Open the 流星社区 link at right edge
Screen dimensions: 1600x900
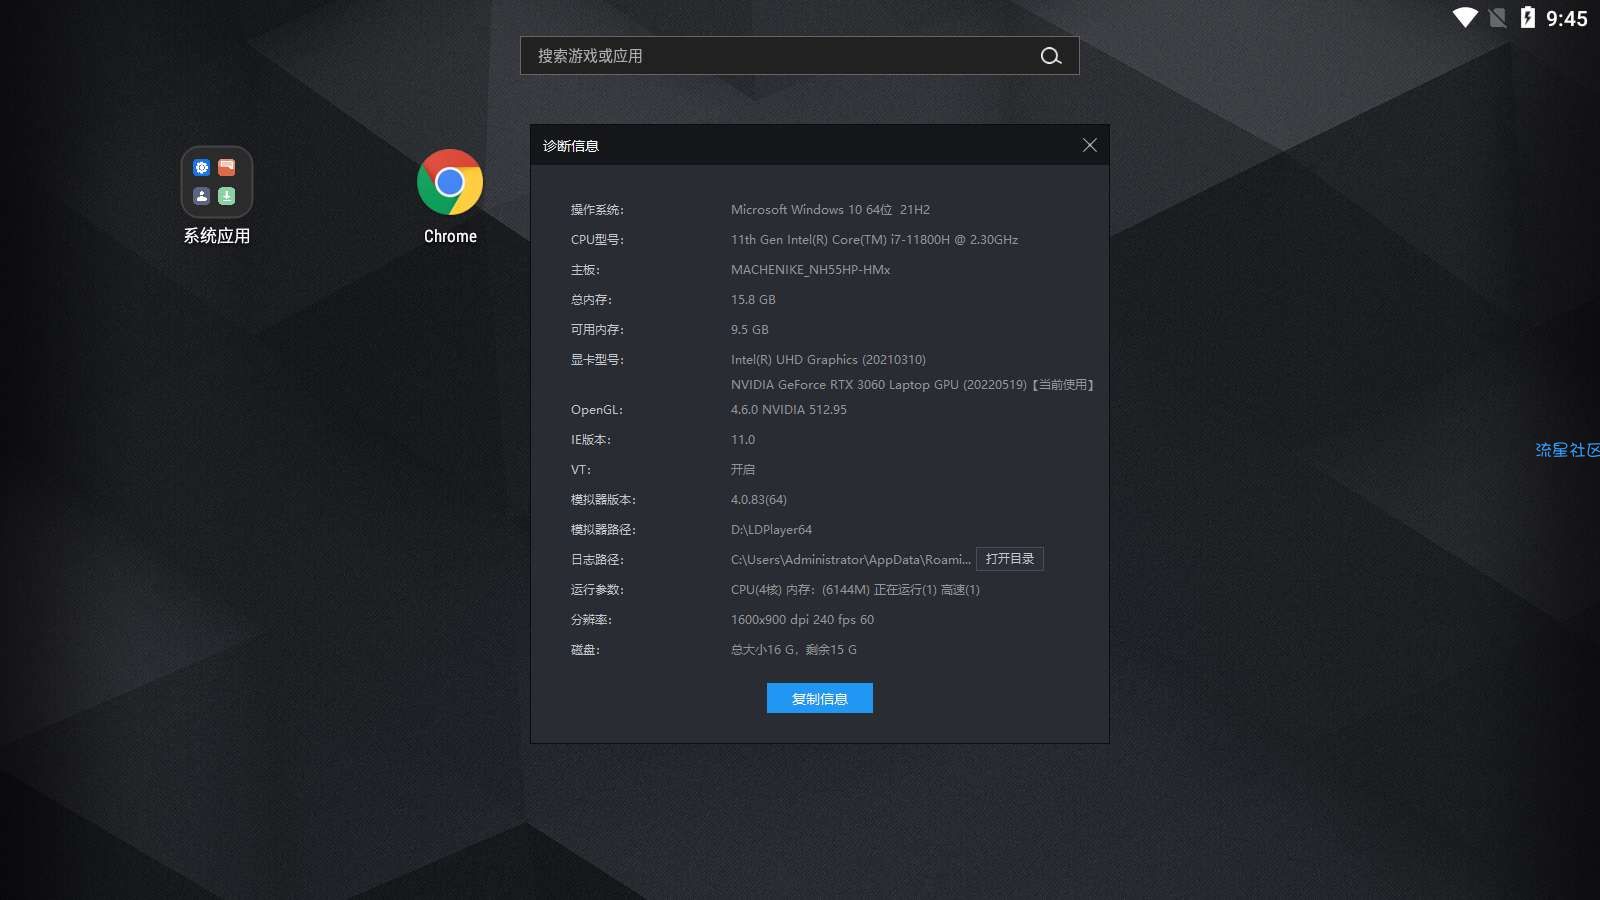(1568, 450)
